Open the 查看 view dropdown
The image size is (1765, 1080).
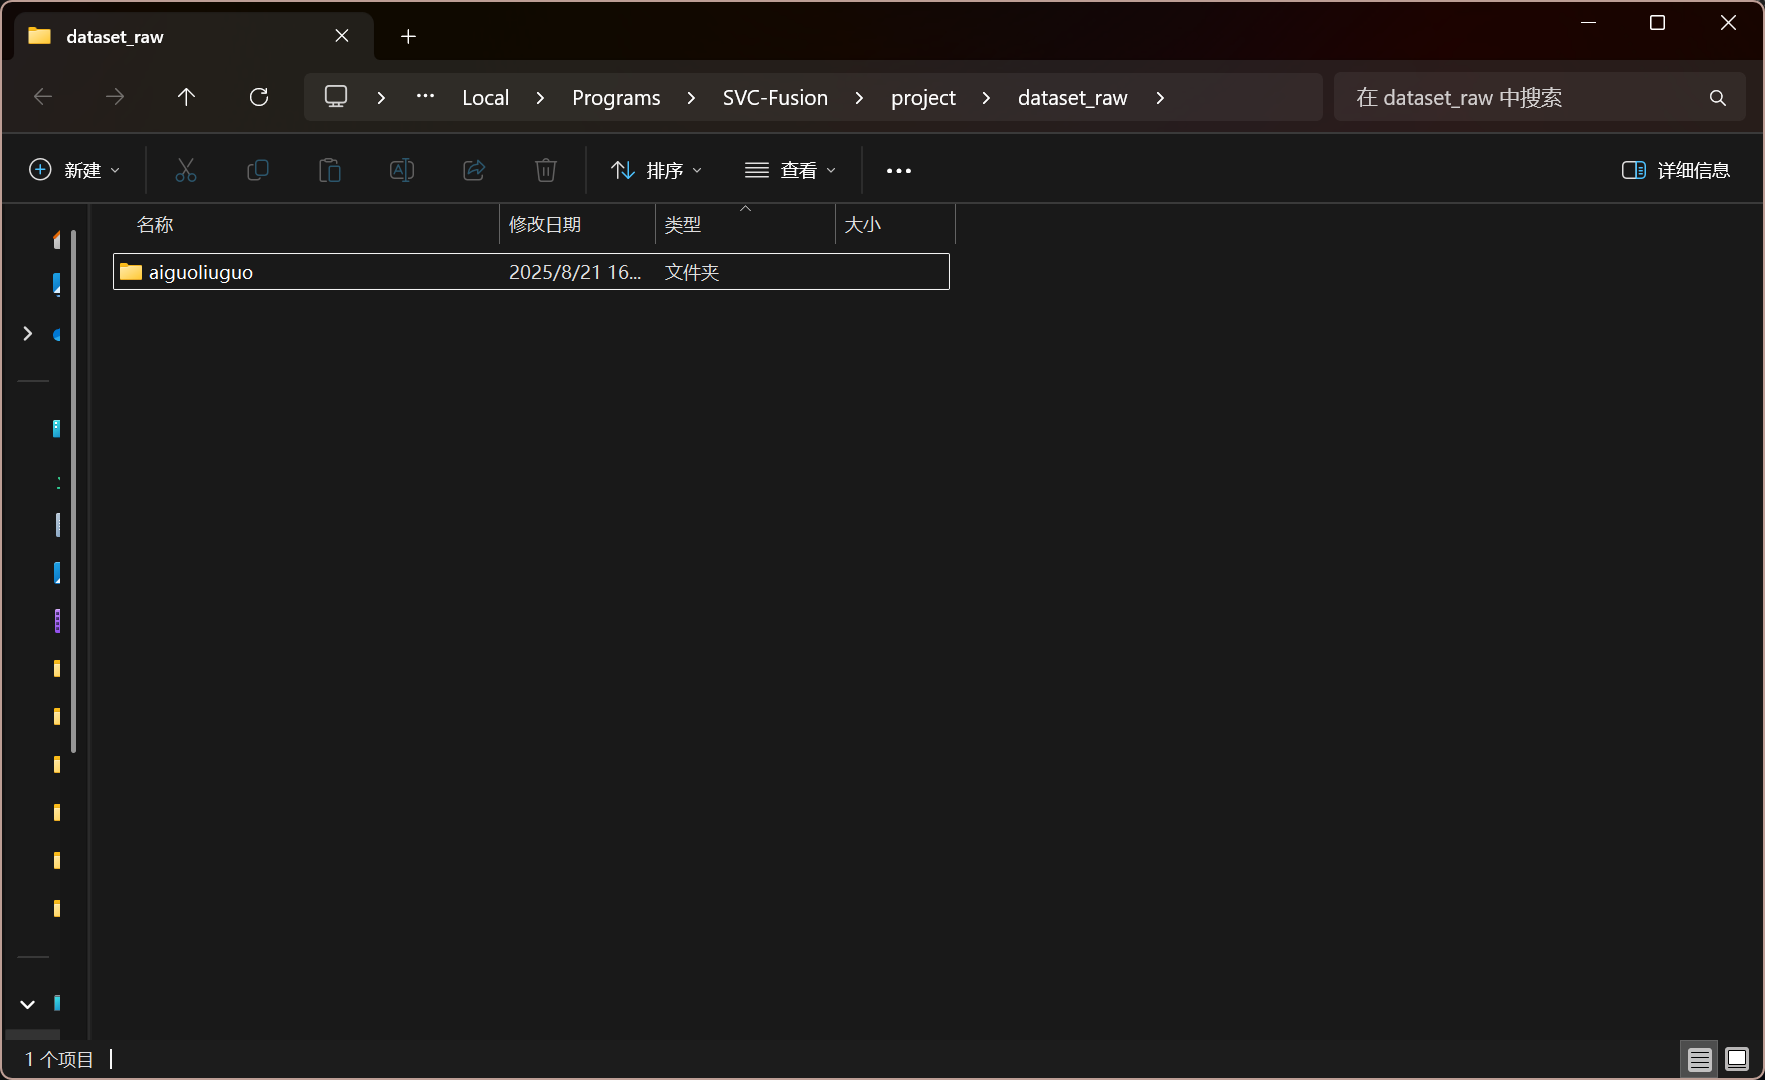click(x=791, y=170)
